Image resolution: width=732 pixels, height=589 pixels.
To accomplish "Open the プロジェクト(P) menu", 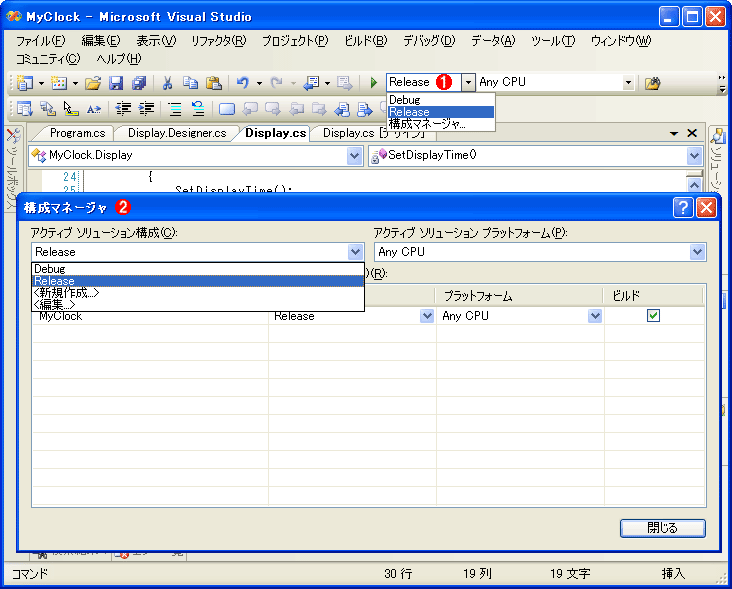I will 295,41.
